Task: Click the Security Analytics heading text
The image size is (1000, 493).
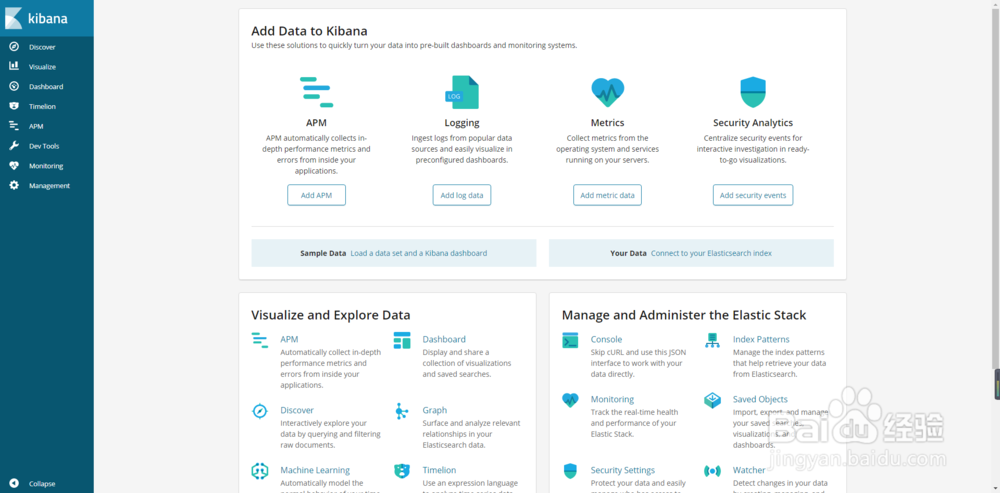Action: pyautogui.click(x=753, y=122)
